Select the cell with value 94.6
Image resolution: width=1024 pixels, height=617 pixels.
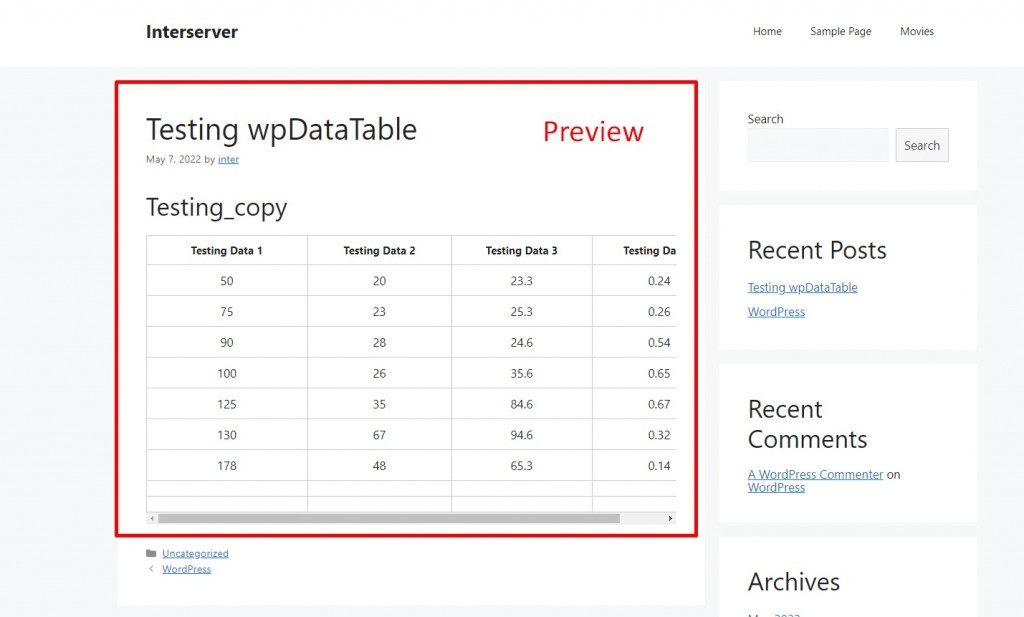tap(522, 435)
